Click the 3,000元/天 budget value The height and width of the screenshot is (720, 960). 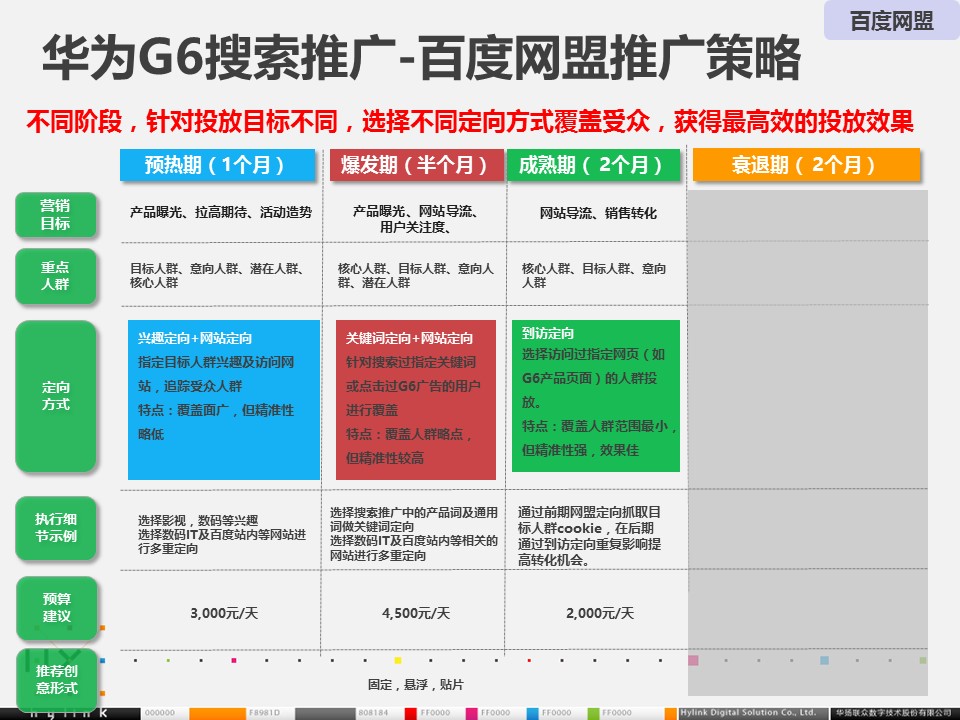point(222,613)
